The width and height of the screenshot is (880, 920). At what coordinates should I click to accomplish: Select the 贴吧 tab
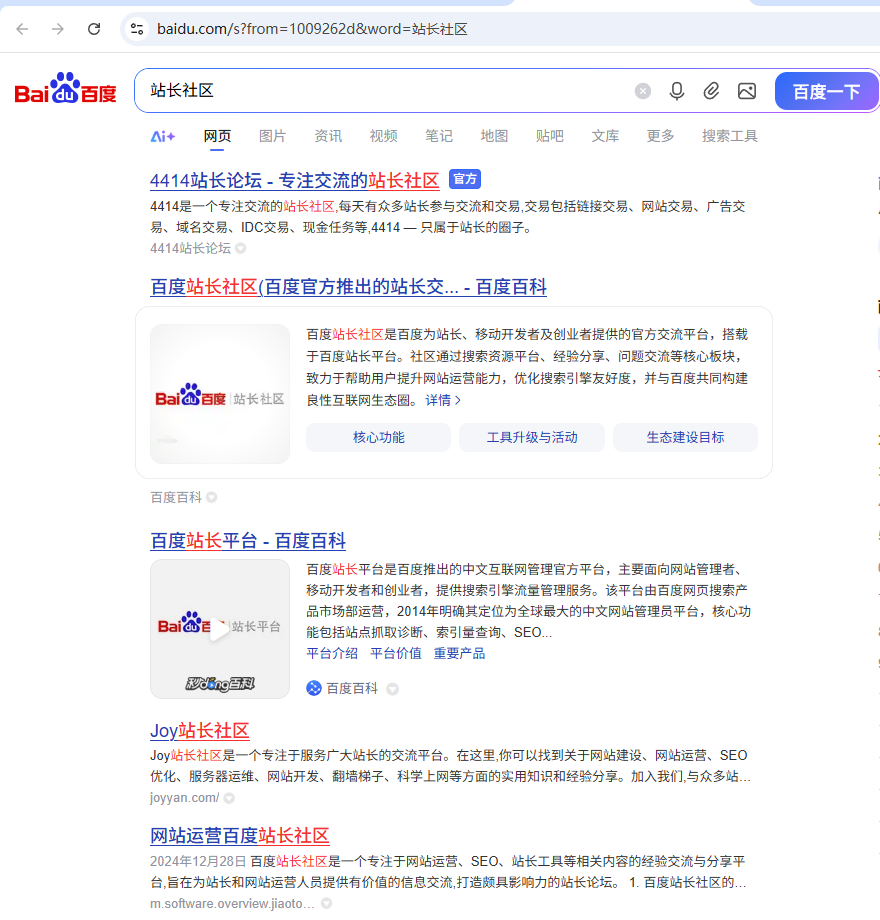click(549, 136)
